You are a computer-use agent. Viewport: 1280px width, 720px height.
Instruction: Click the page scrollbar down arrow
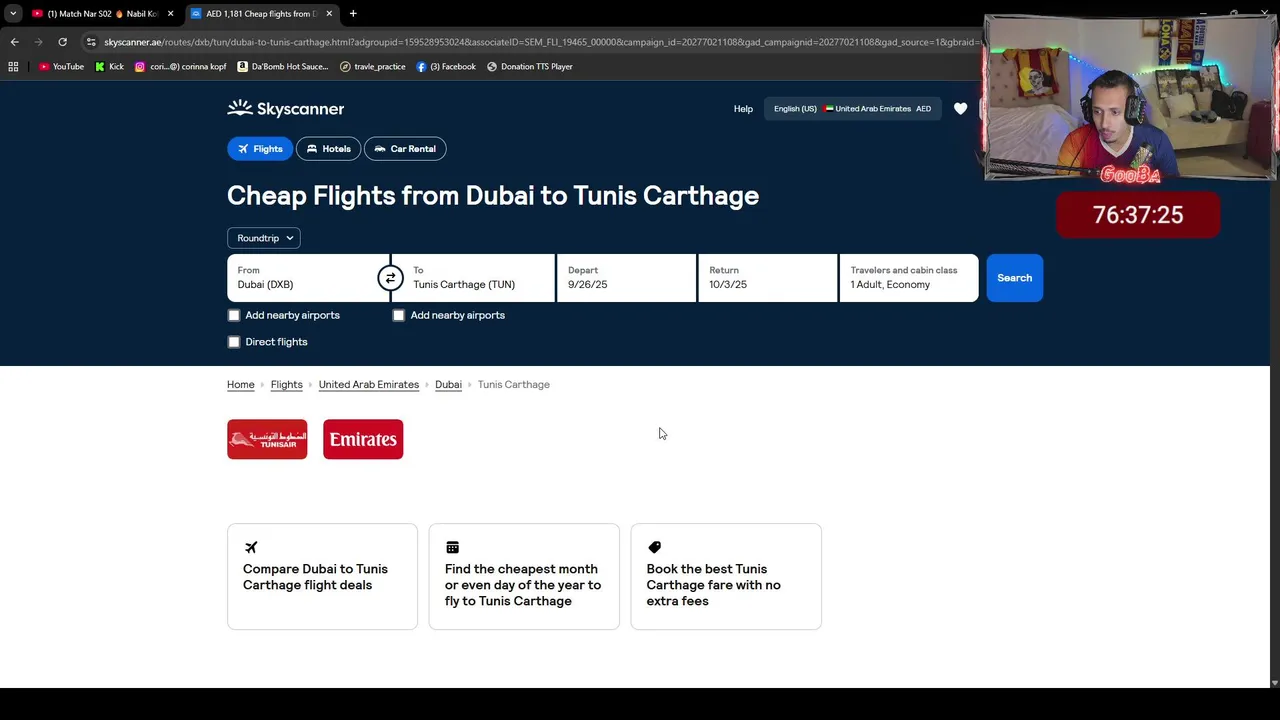(1274, 682)
